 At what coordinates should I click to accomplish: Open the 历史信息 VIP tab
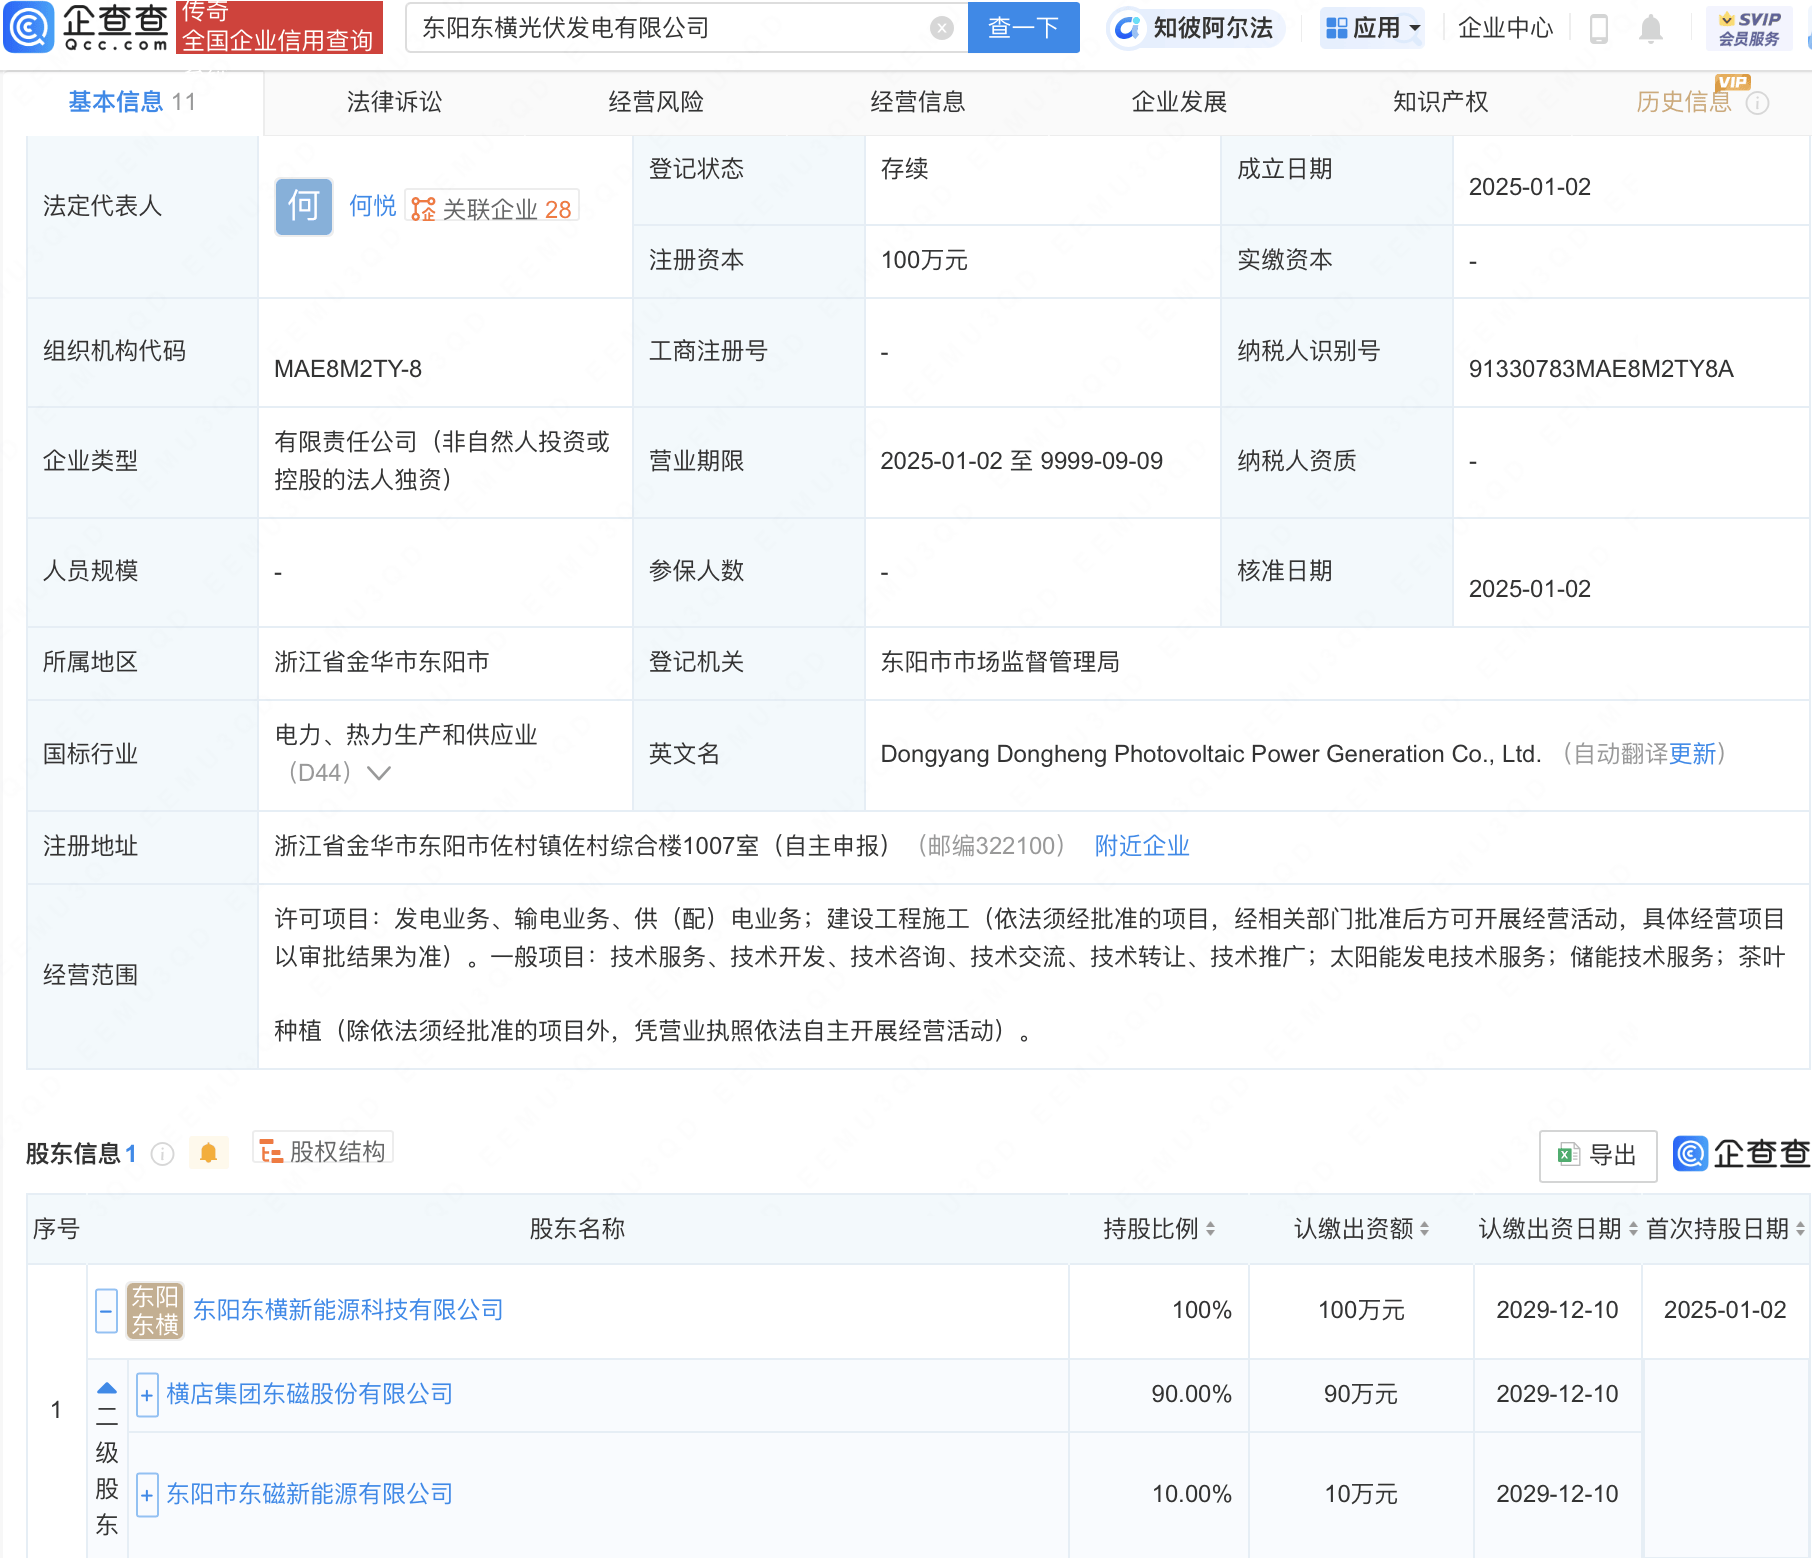[1684, 102]
